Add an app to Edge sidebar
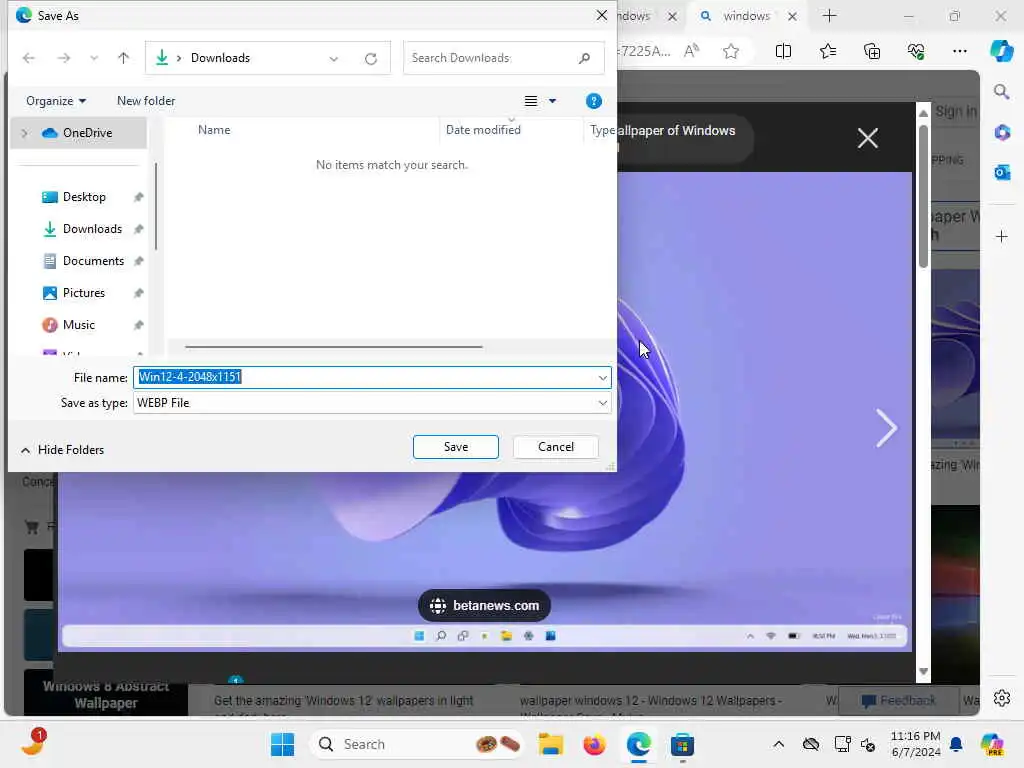 [x=1002, y=236]
